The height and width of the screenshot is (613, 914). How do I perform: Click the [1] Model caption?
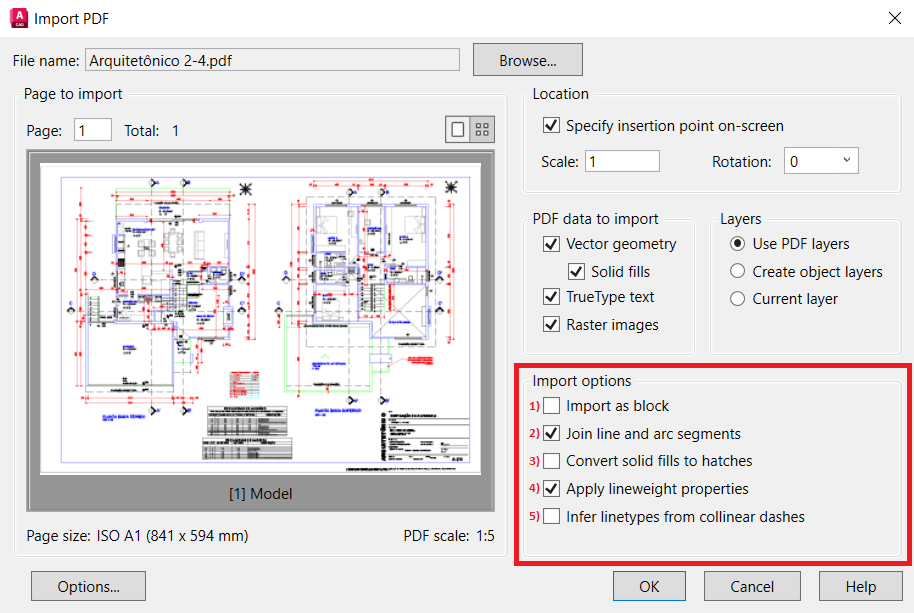261,494
